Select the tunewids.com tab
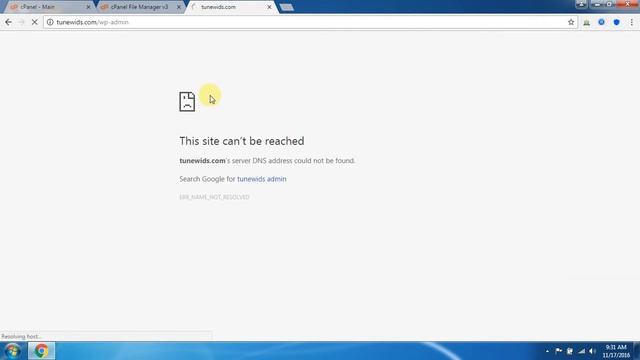Image resolution: width=640 pixels, height=360 pixels. click(x=231, y=7)
